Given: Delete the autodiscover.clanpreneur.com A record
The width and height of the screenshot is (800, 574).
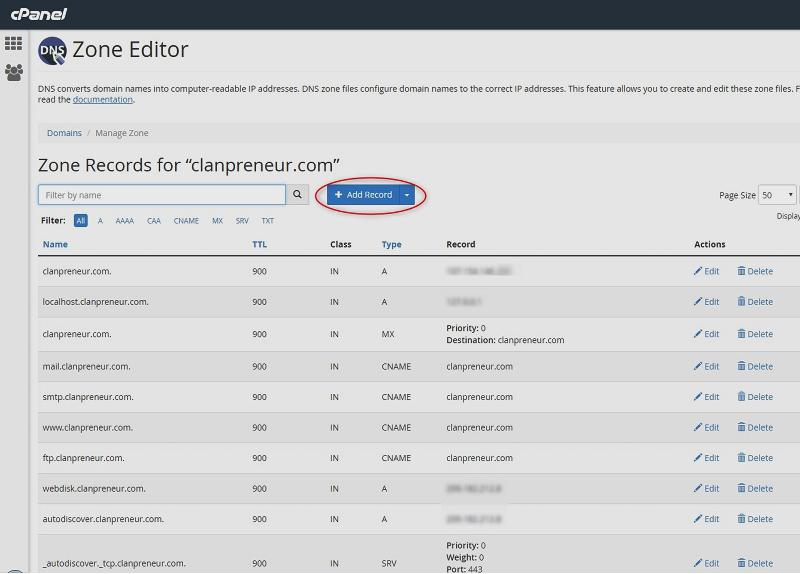Looking at the screenshot, I should (755, 519).
